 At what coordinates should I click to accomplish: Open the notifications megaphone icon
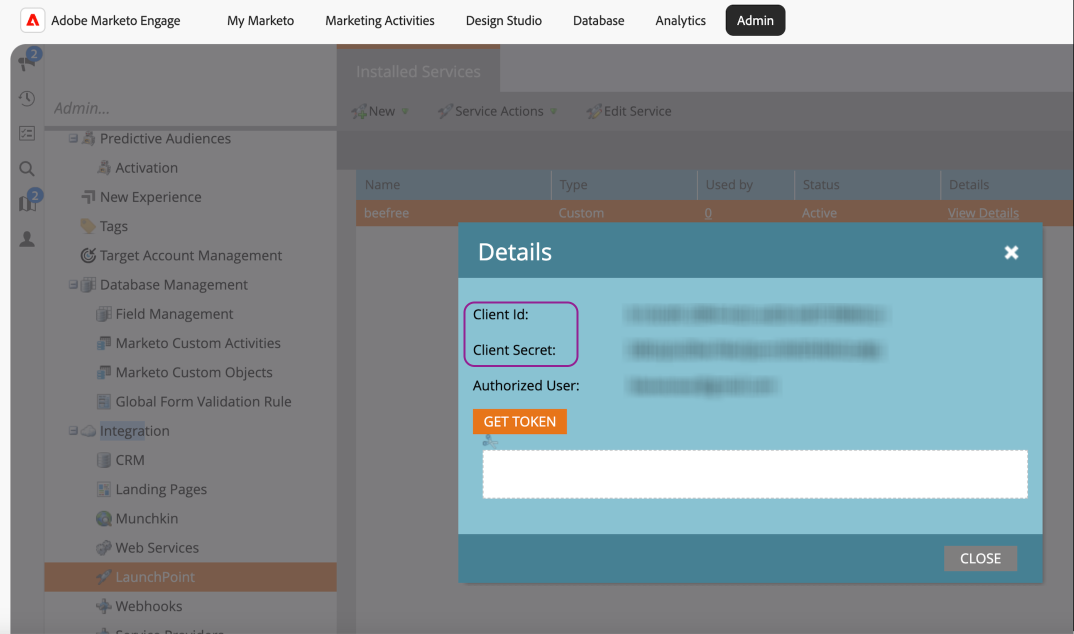(27, 63)
